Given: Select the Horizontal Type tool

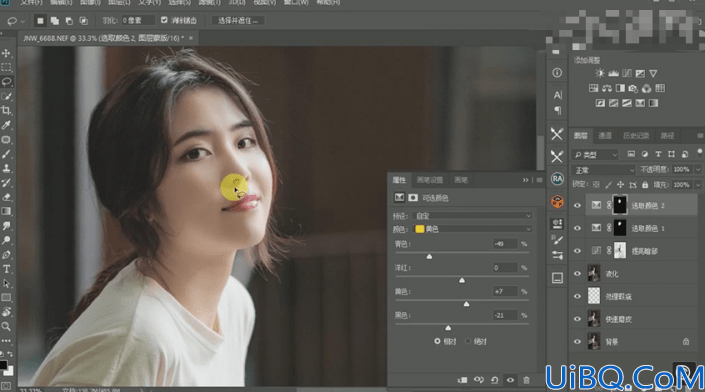Looking at the screenshot, I should coord(6,269).
